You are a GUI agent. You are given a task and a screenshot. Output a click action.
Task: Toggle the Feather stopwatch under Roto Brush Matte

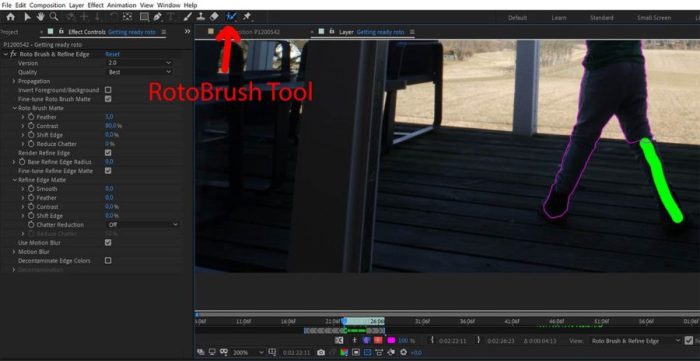pos(31,116)
